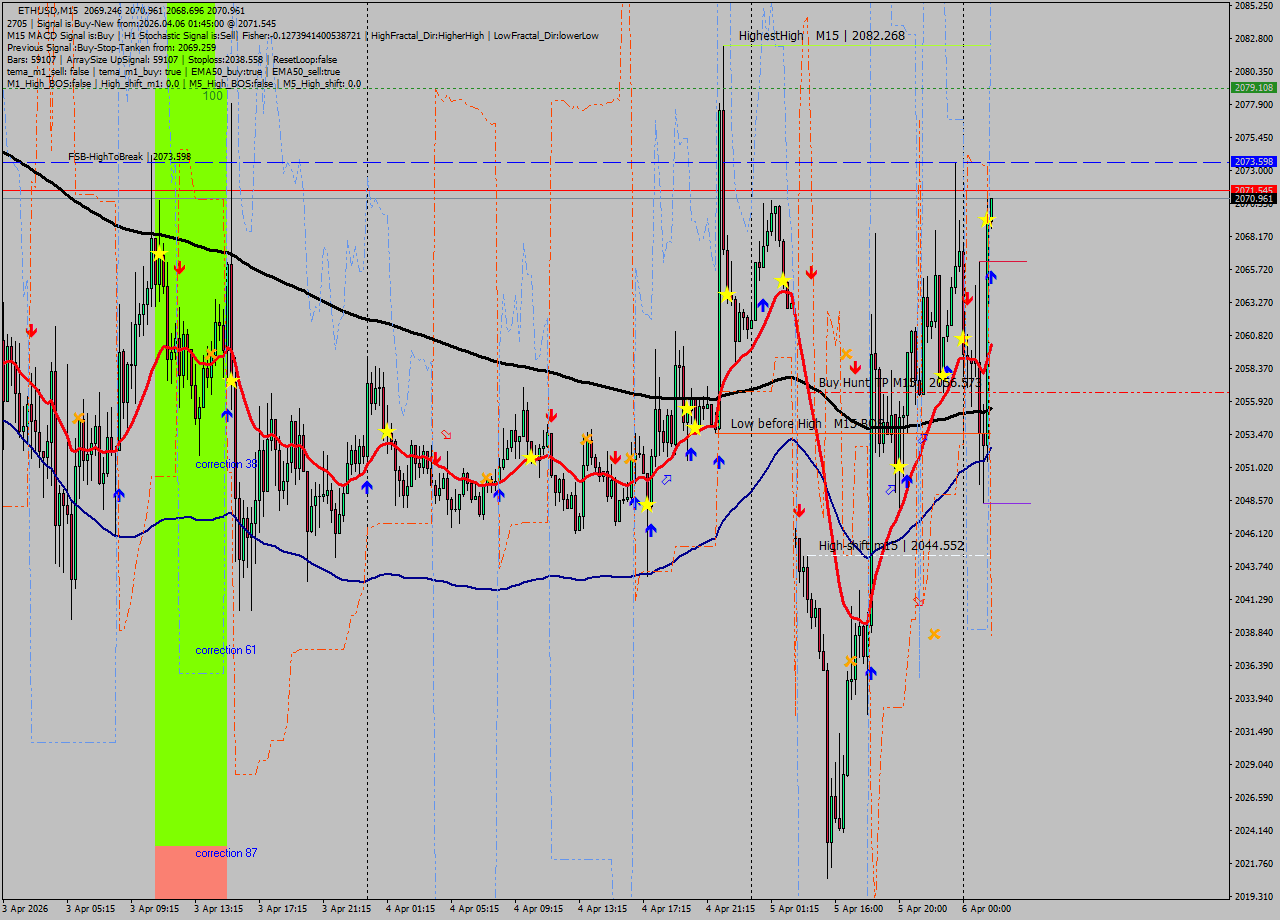Select the yellow star signal near 2066 level

[781, 281]
